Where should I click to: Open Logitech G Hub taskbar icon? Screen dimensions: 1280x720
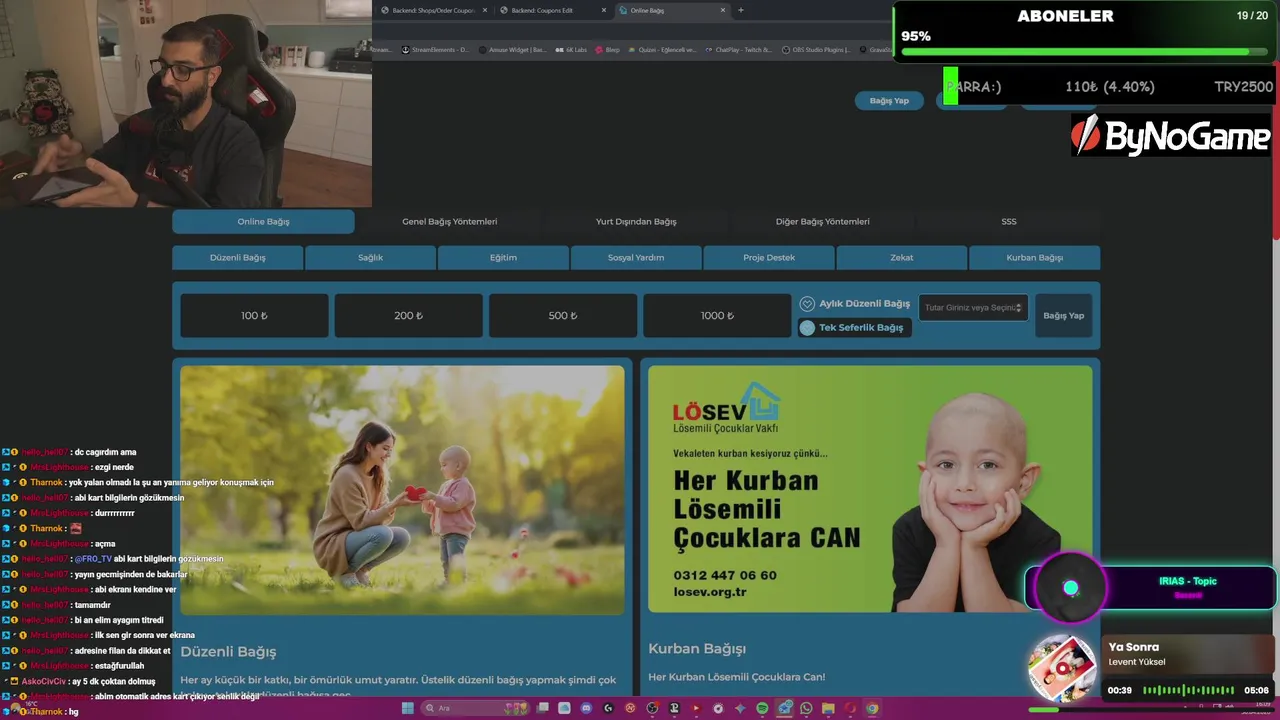pos(608,708)
